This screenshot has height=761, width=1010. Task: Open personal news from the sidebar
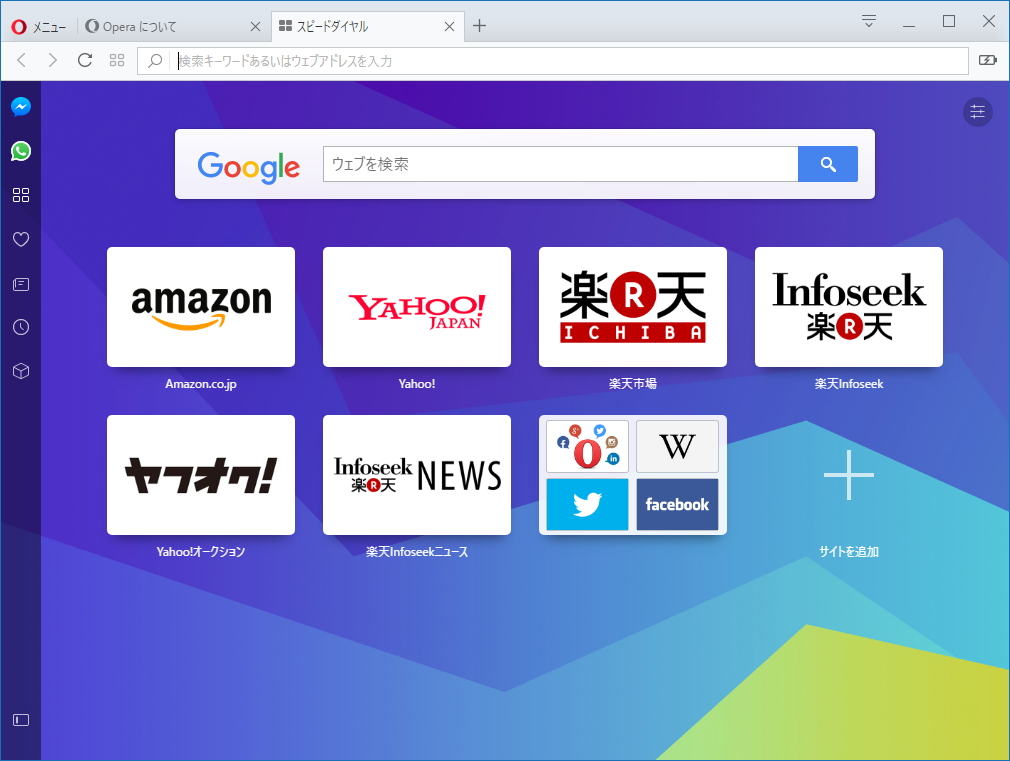pyautogui.click(x=20, y=283)
